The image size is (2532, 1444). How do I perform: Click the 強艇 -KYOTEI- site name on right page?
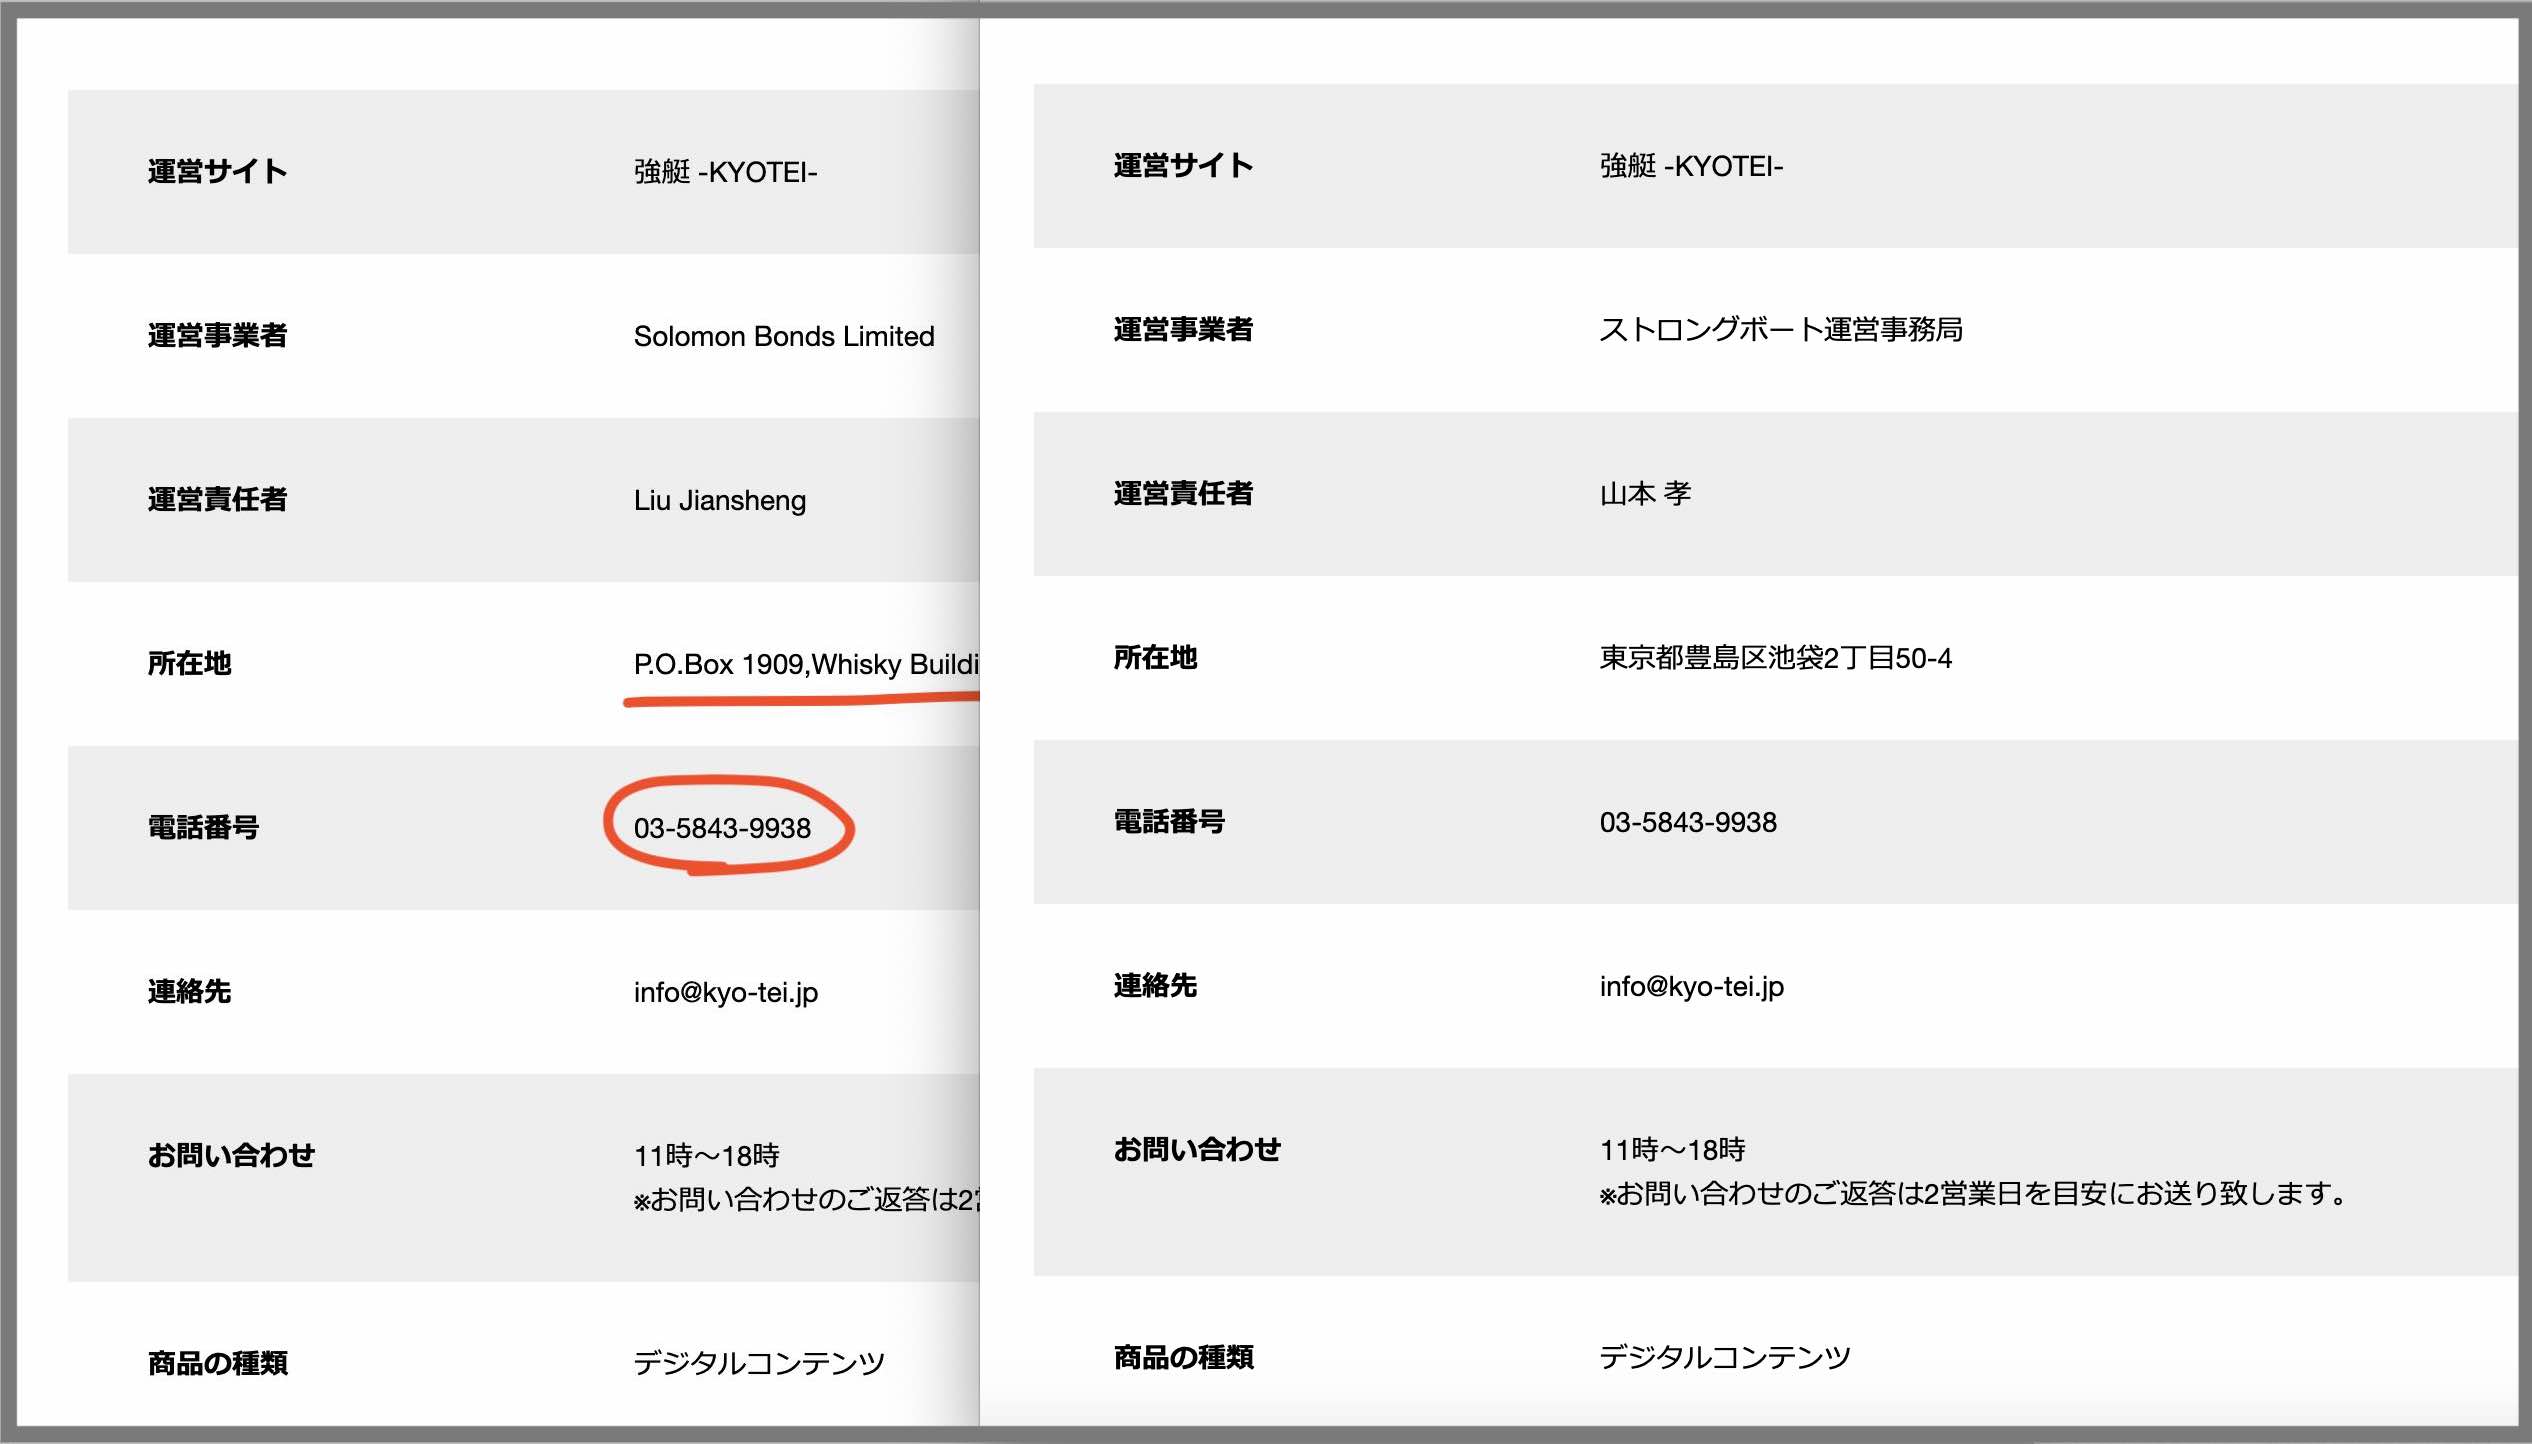[1688, 168]
